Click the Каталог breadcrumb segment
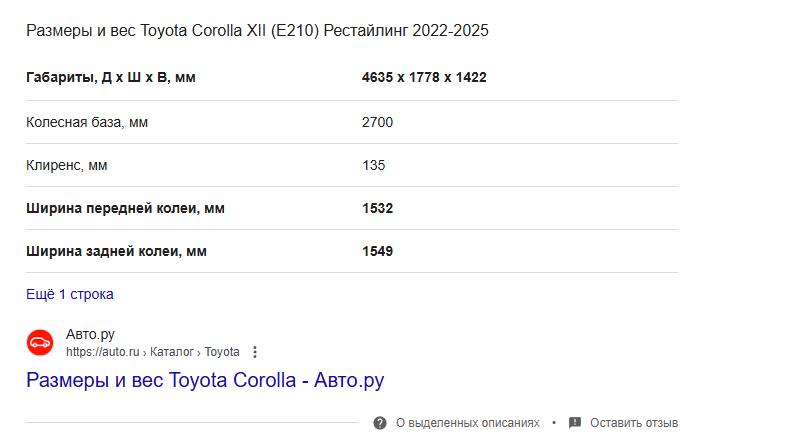 (x=172, y=352)
